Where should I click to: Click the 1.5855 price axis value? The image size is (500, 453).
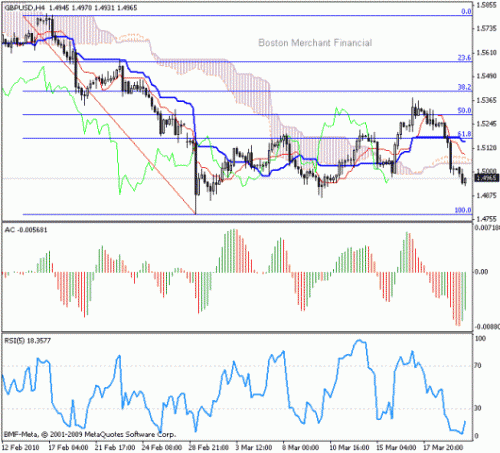[487, 5]
